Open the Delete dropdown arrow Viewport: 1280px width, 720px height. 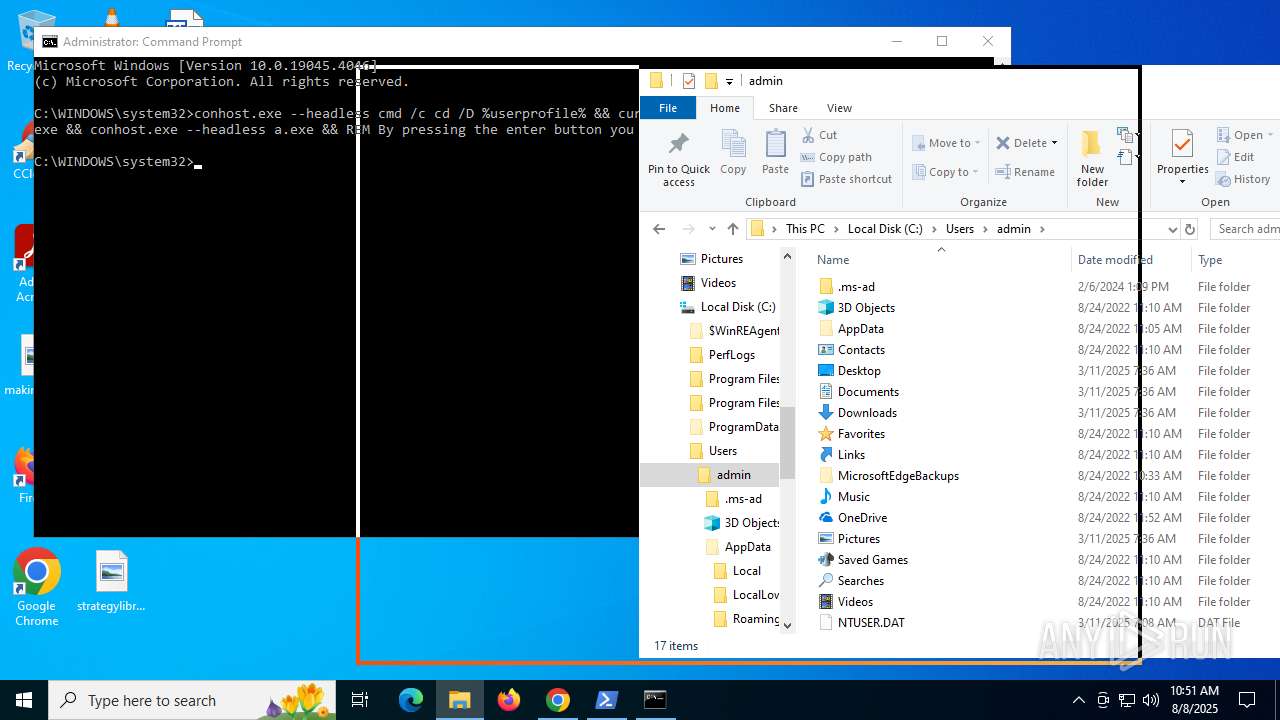coord(1054,143)
